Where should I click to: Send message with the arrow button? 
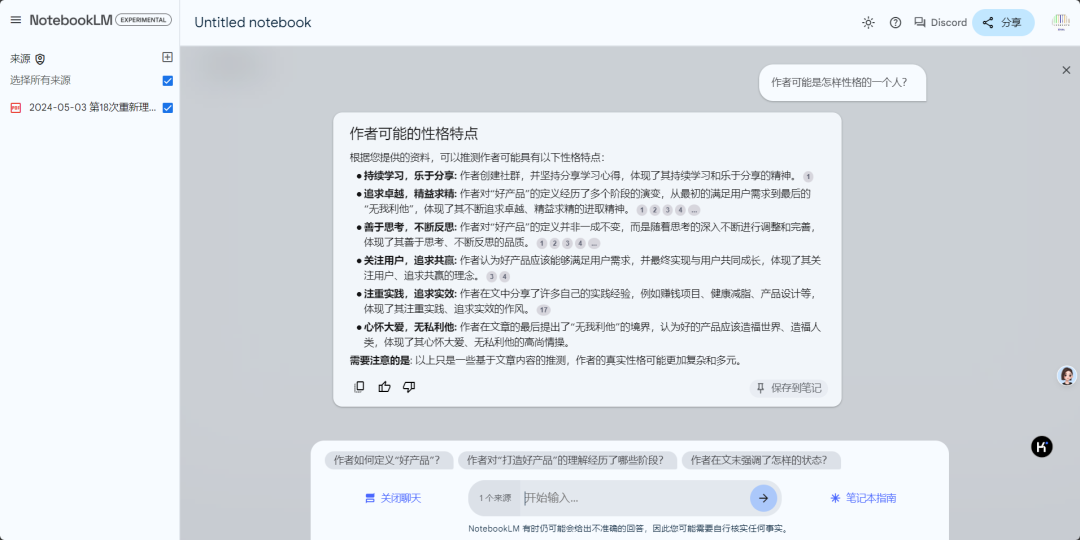[763, 498]
